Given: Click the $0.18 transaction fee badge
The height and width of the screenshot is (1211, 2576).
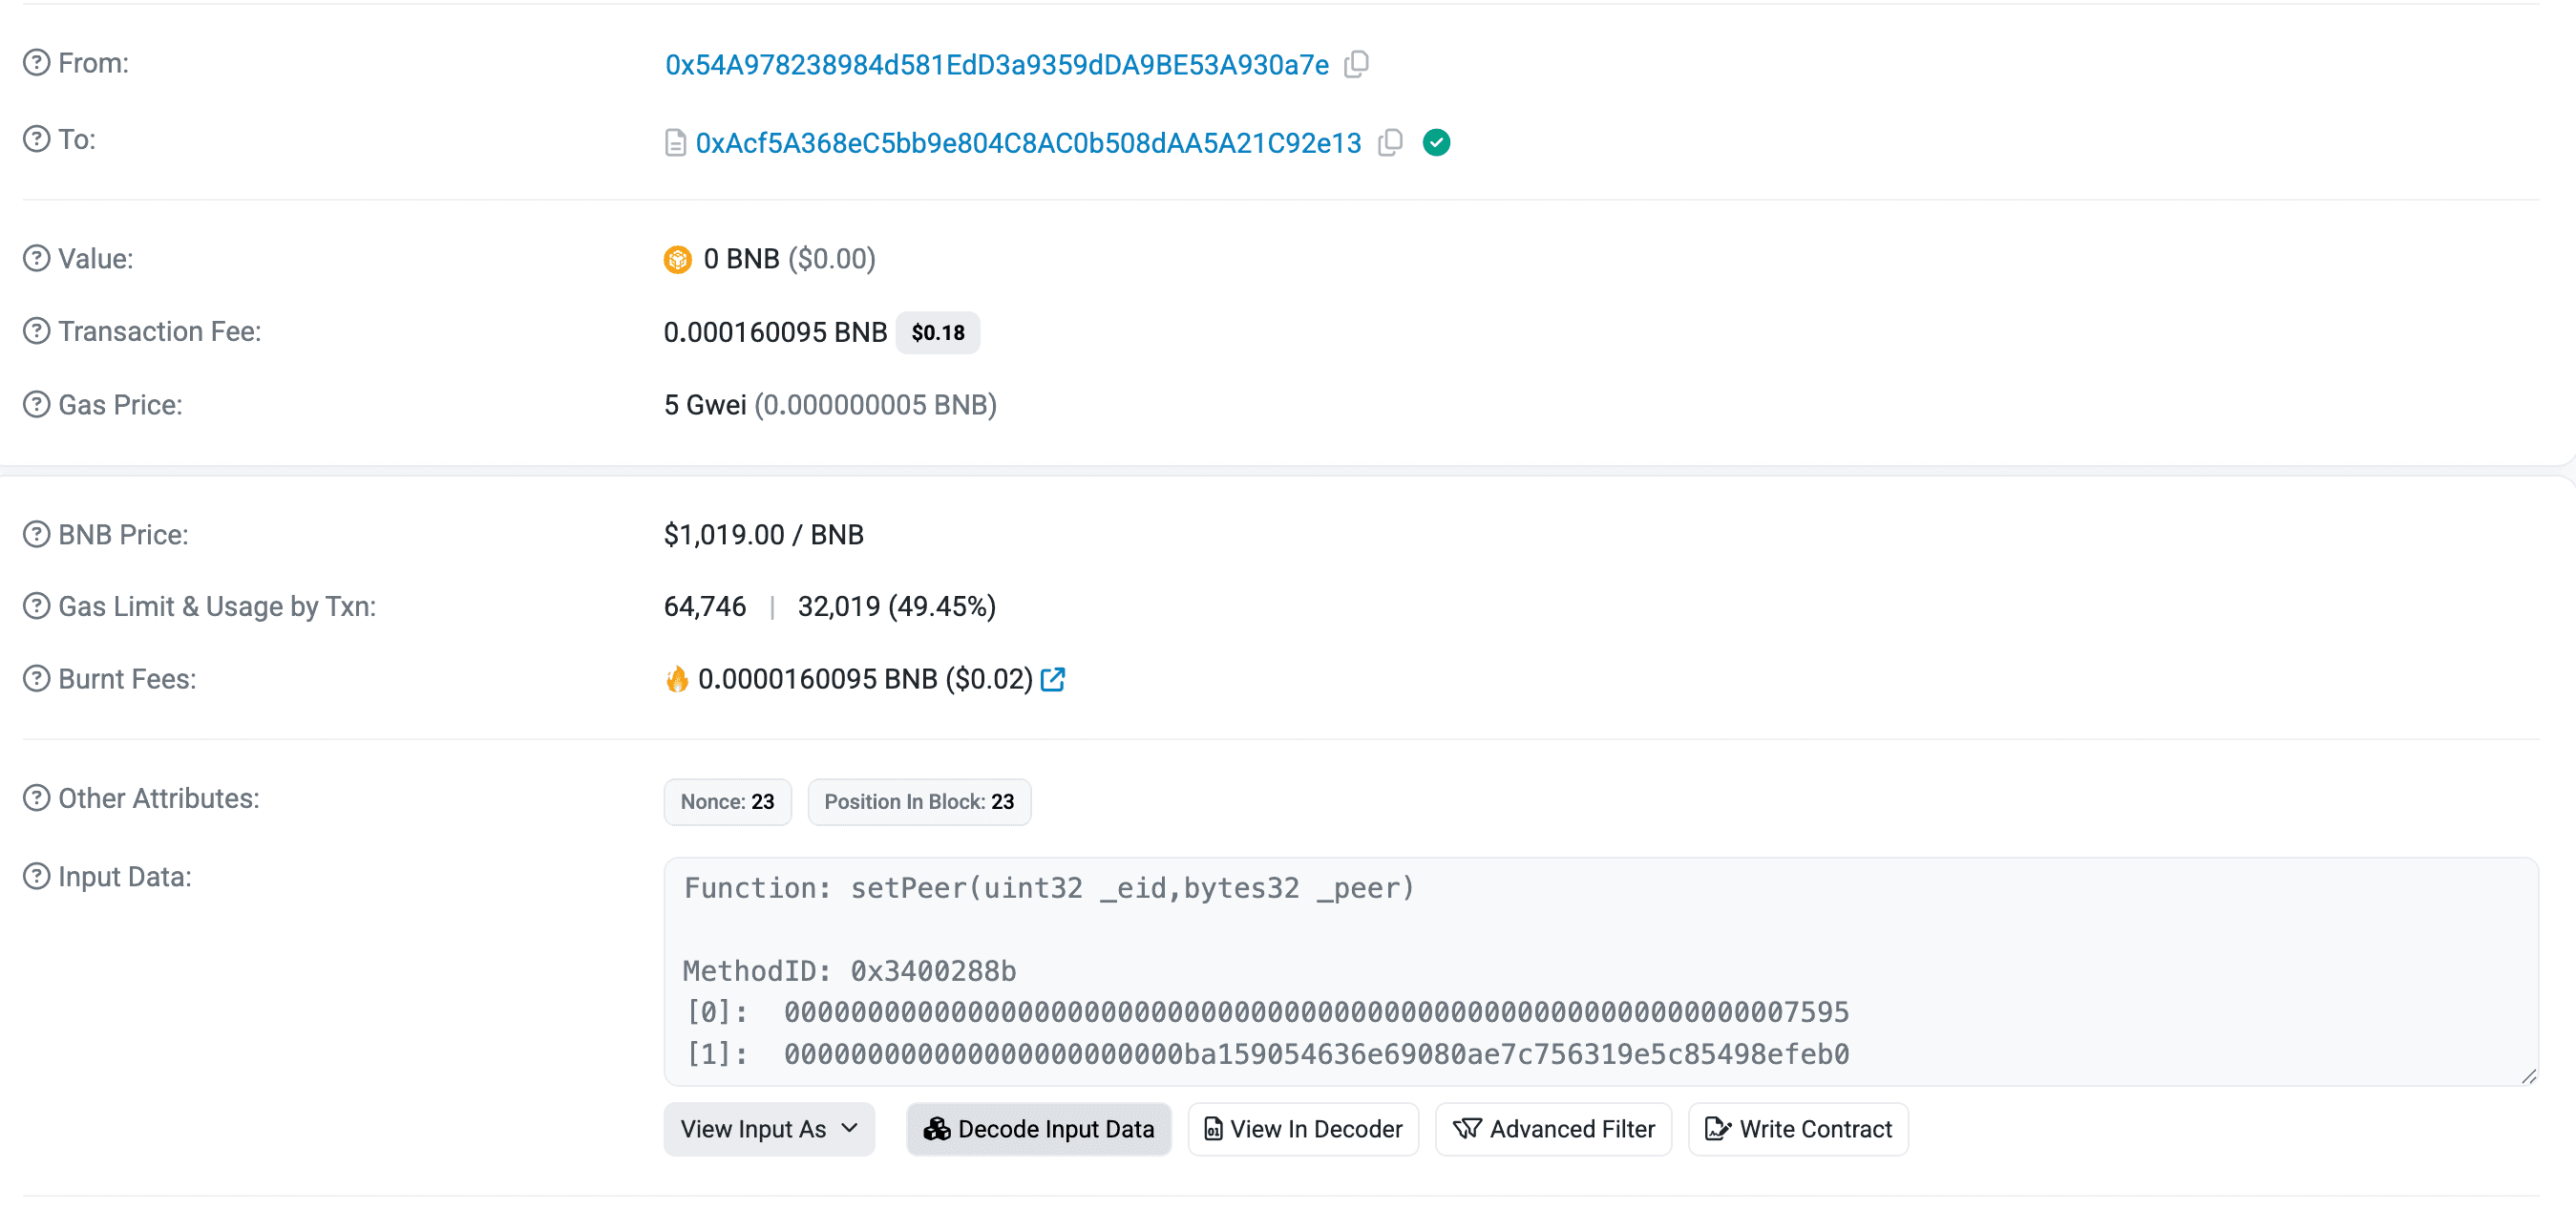Looking at the screenshot, I should pos(937,332).
